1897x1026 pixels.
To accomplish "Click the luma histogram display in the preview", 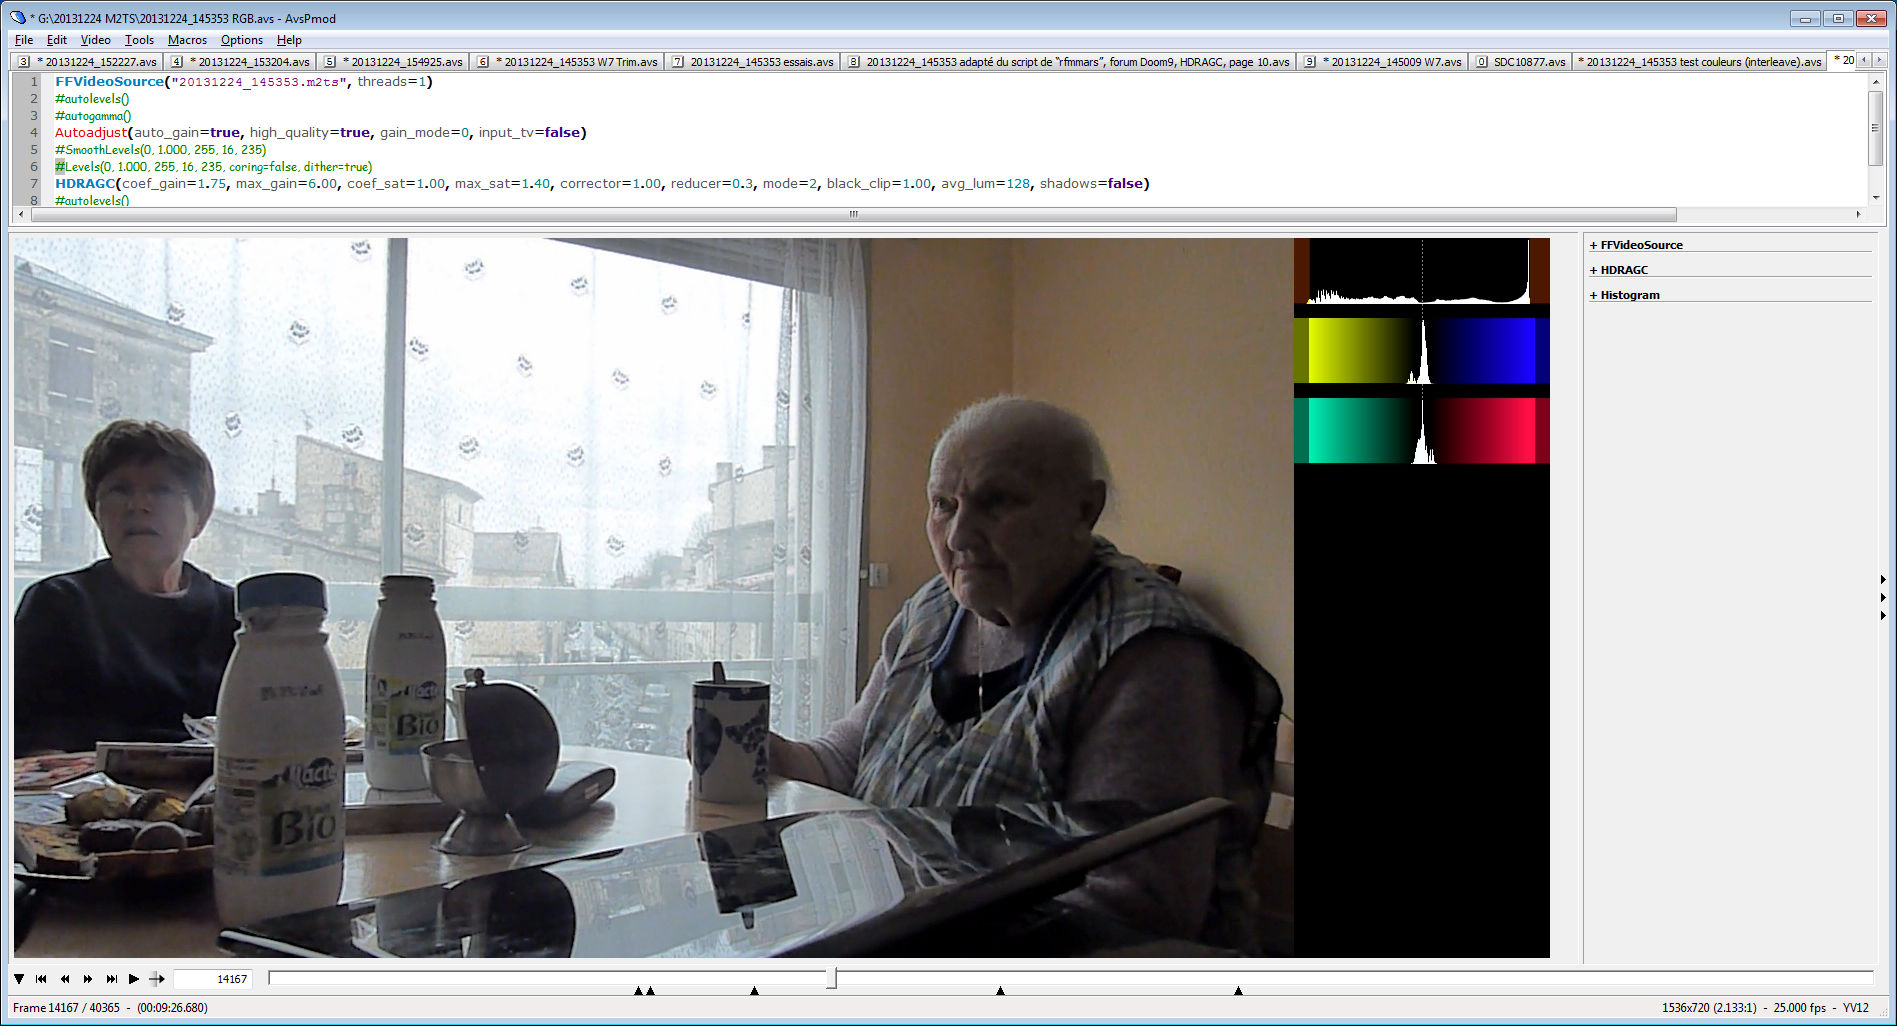I will [1422, 271].
